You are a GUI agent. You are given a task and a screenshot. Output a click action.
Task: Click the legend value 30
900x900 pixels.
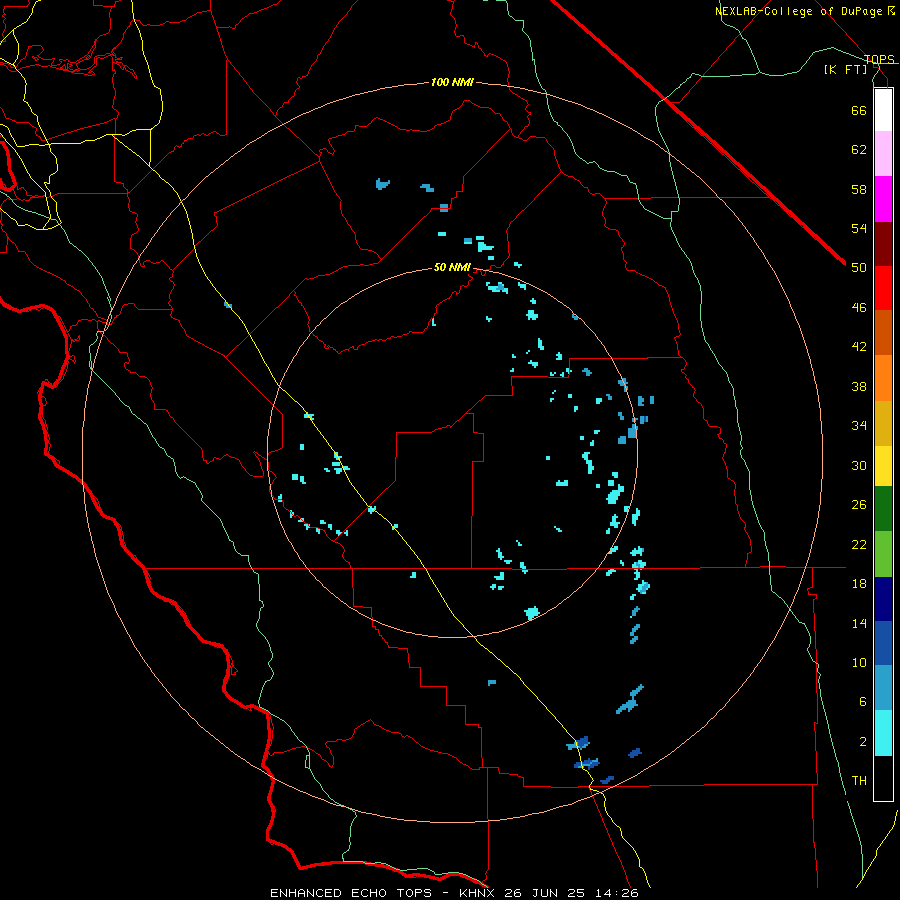(x=859, y=465)
